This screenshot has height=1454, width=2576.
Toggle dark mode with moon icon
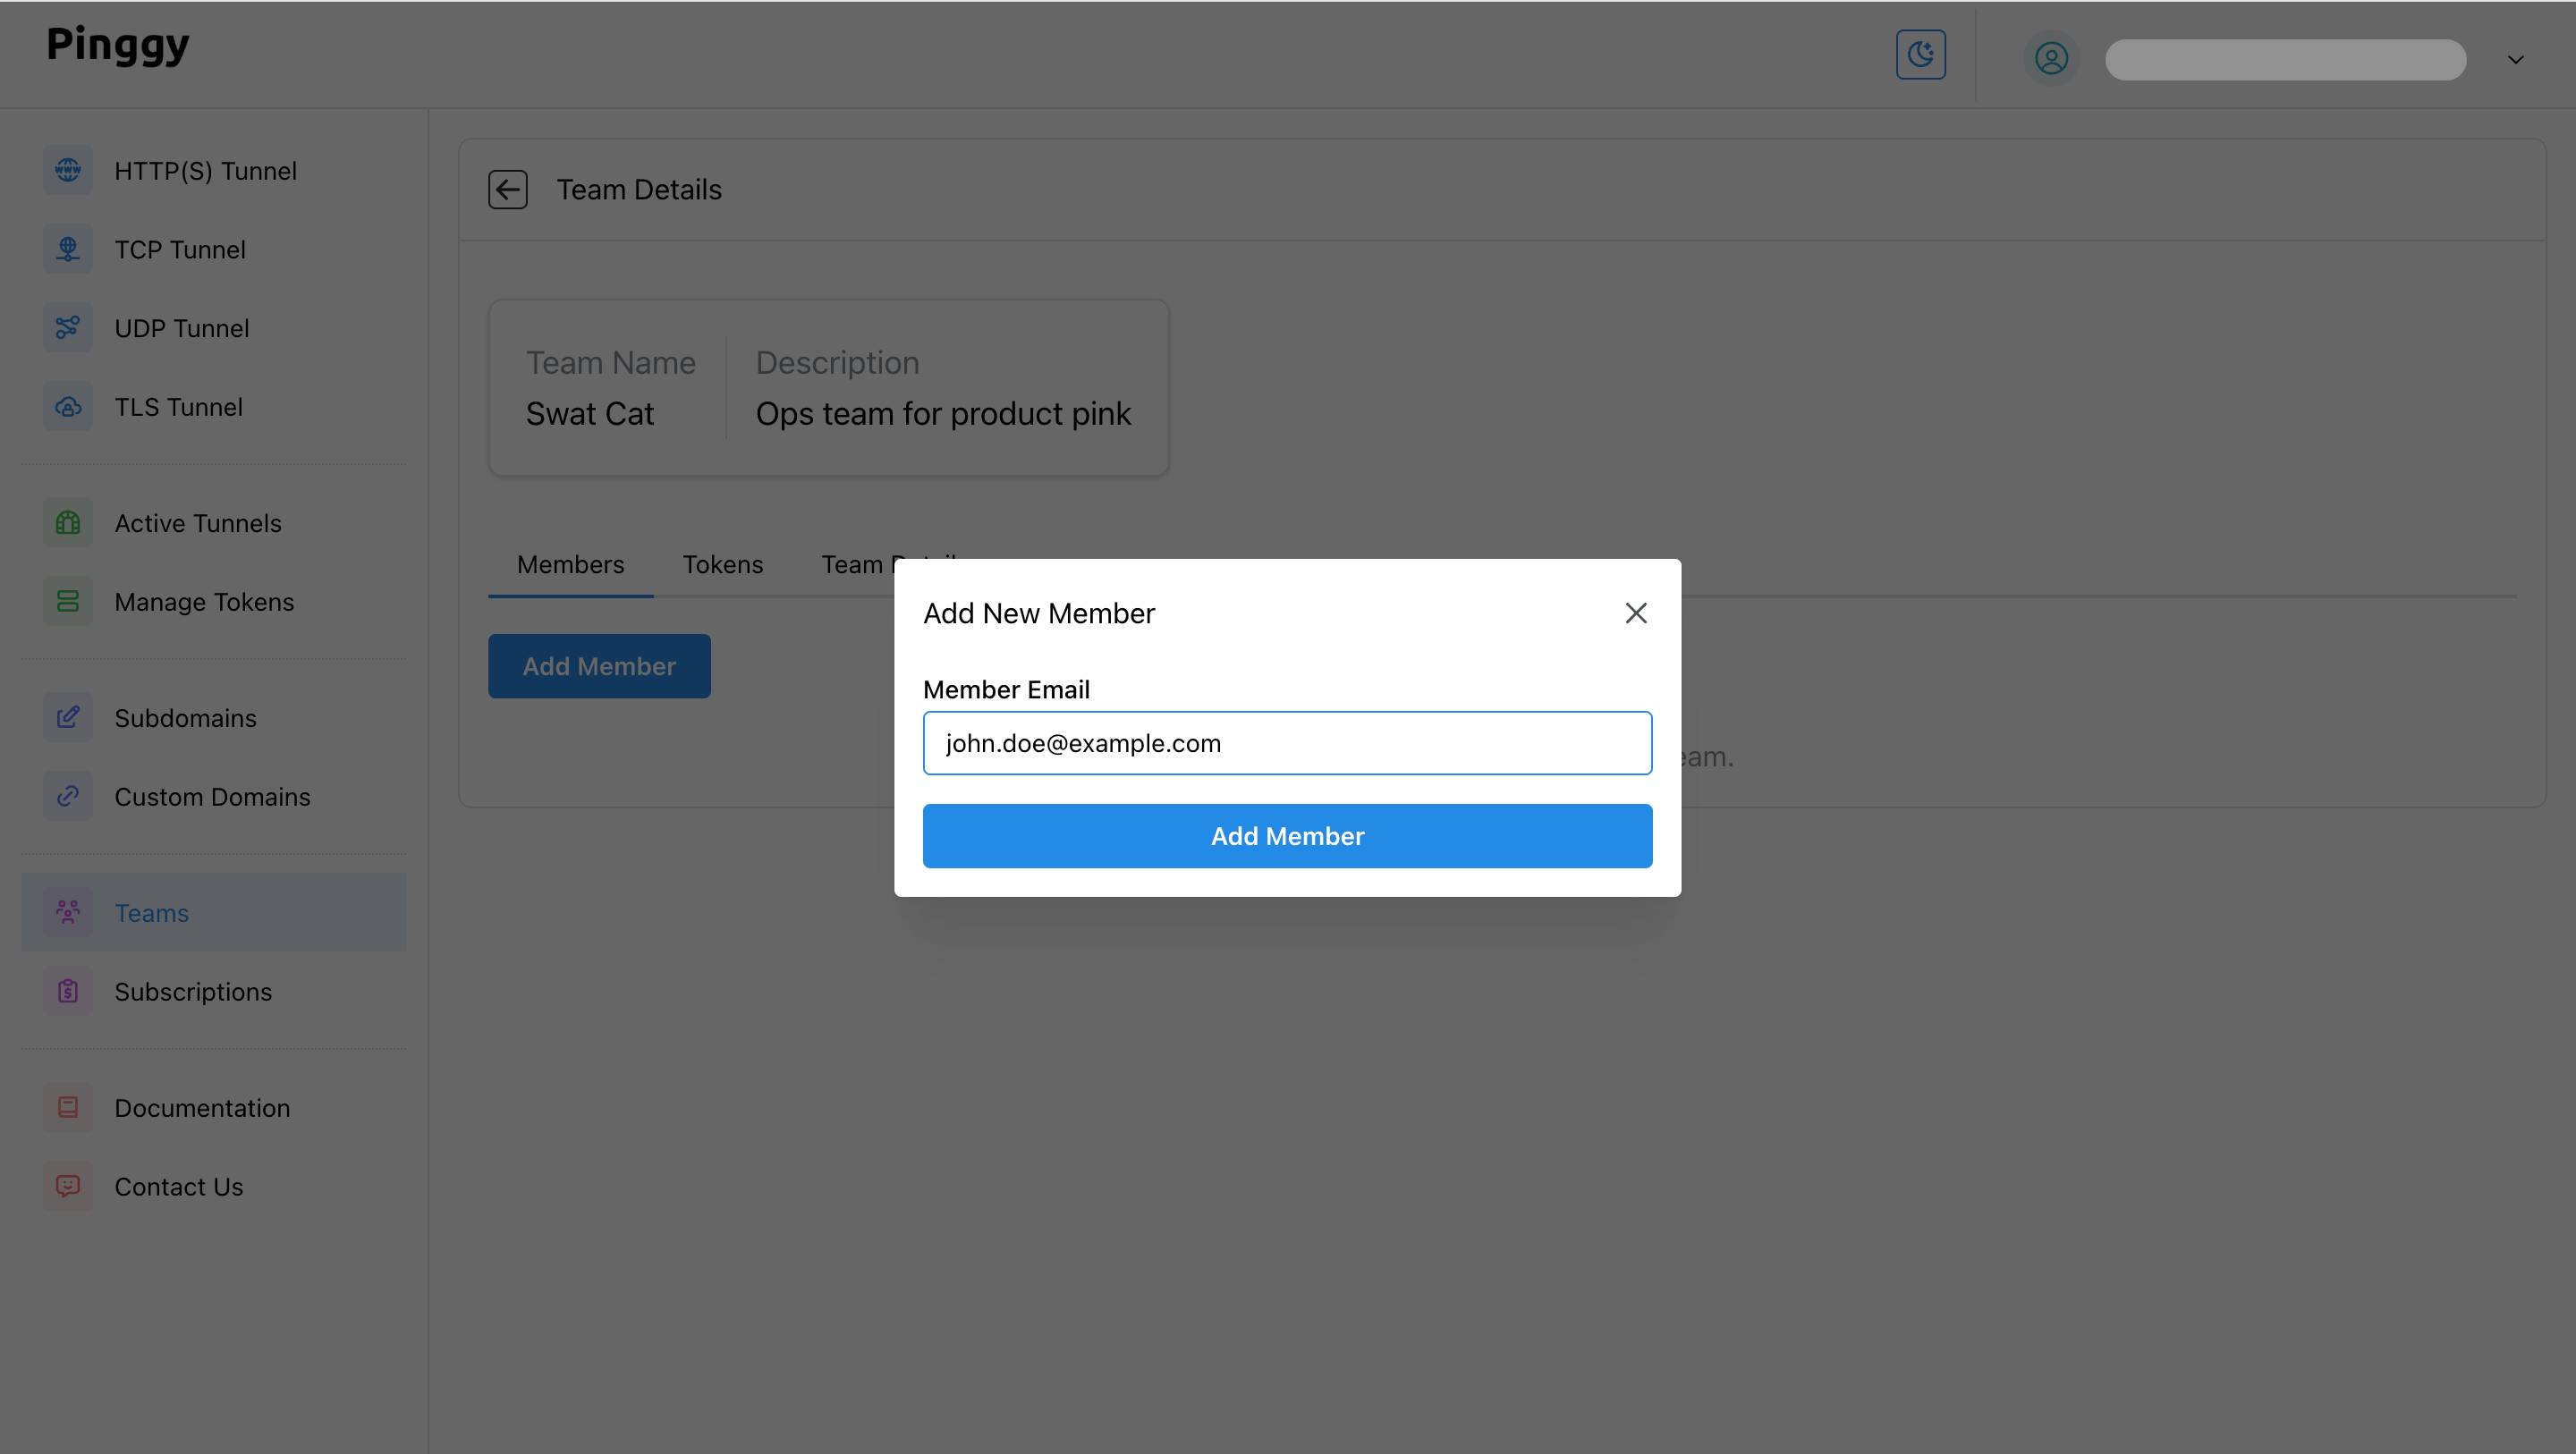pyautogui.click(x=1921, y=54)
